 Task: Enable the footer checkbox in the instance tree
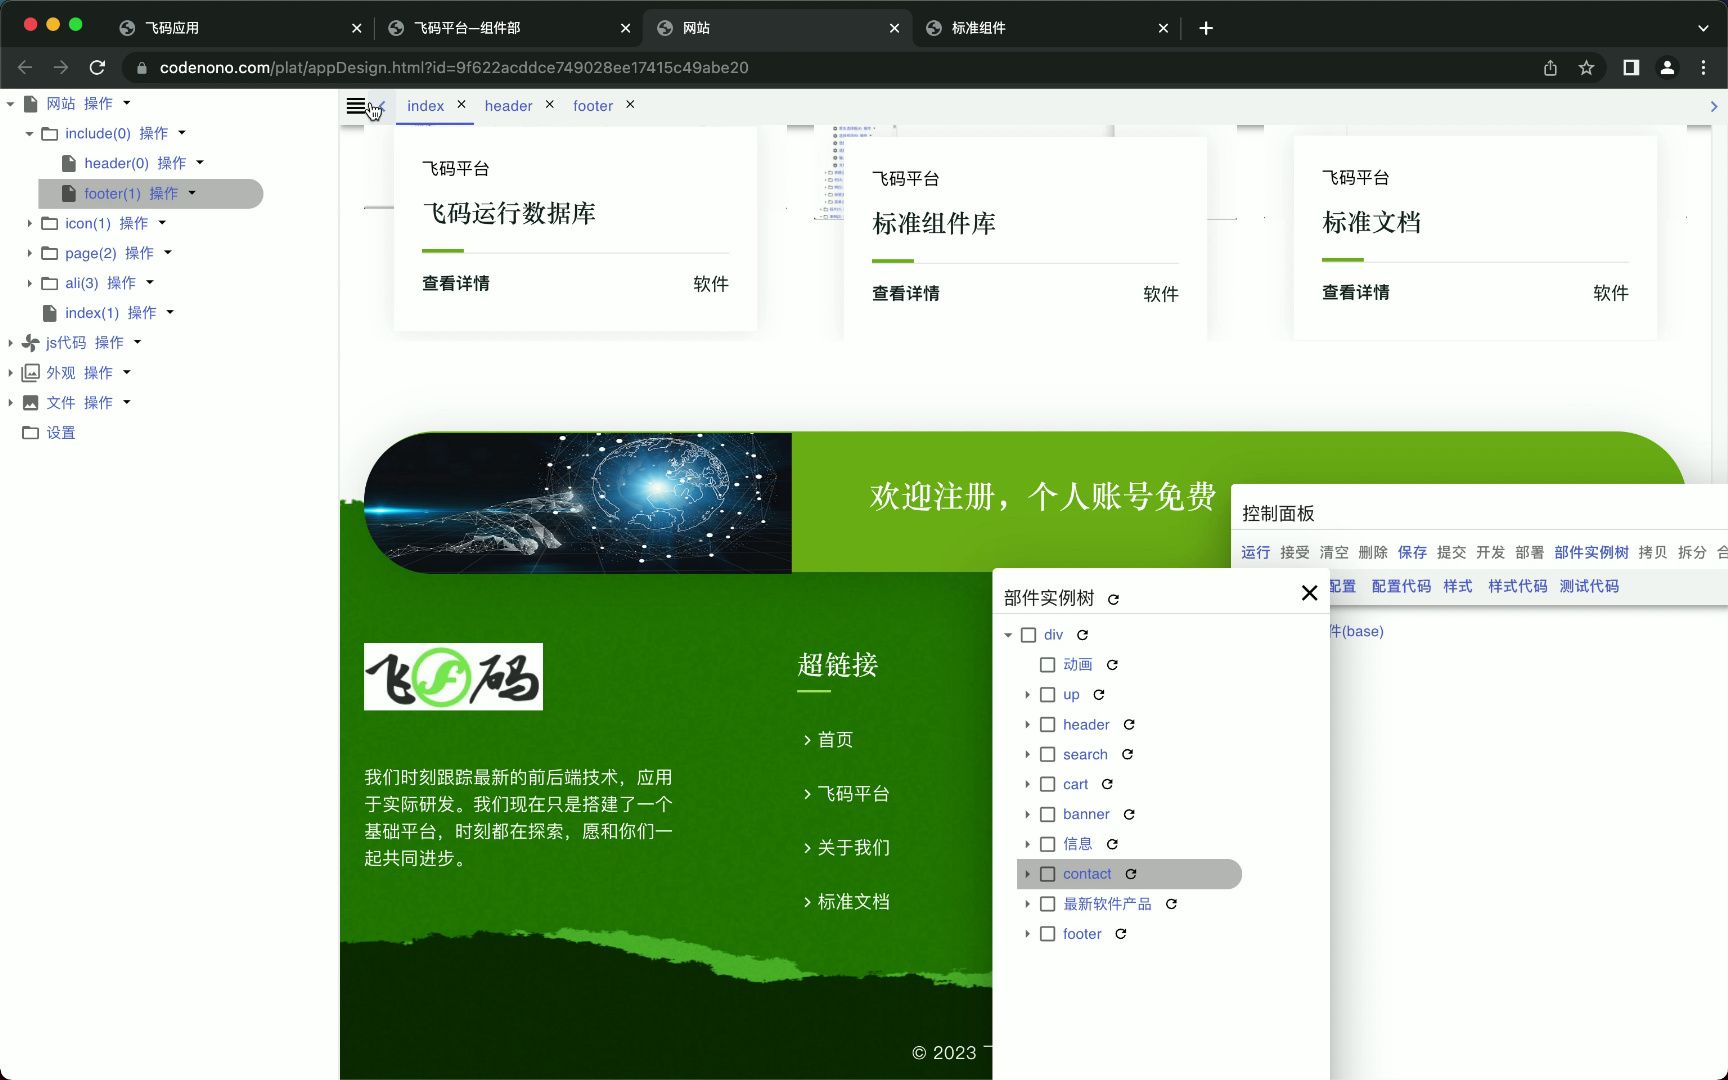coord(1047,934)
